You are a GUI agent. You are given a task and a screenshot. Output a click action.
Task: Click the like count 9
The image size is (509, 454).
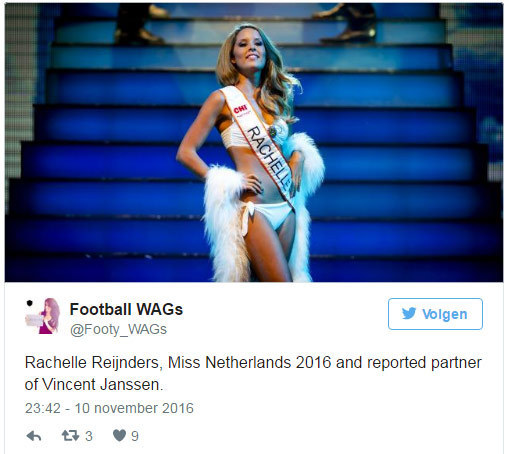[x=135, y=436]
